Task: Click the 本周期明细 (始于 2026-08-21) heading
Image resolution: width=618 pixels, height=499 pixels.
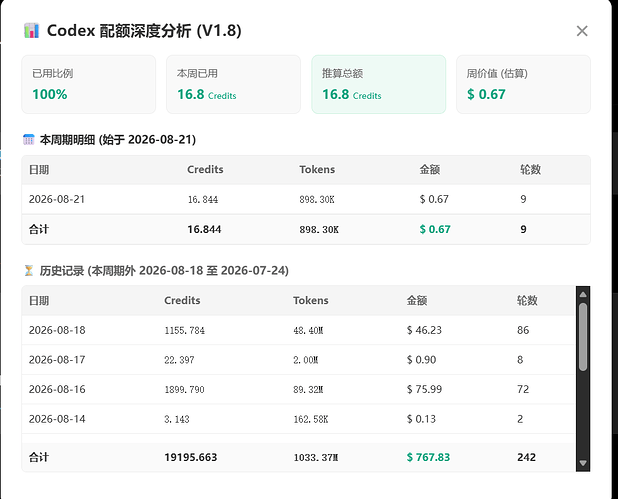Action: tap(117, 140)
